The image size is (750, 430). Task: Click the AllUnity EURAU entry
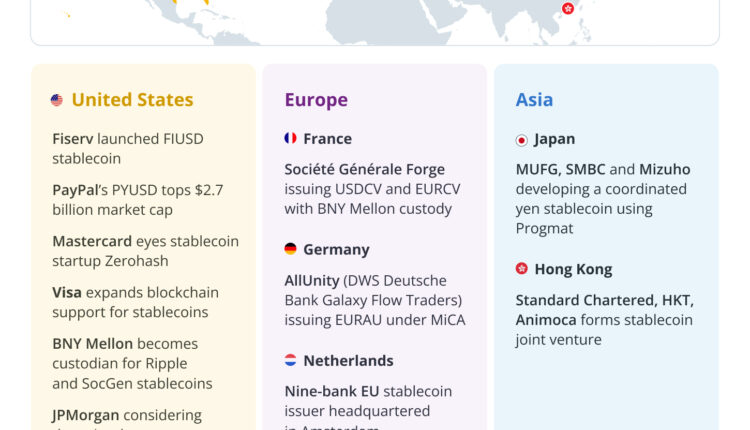pos(374,300)
